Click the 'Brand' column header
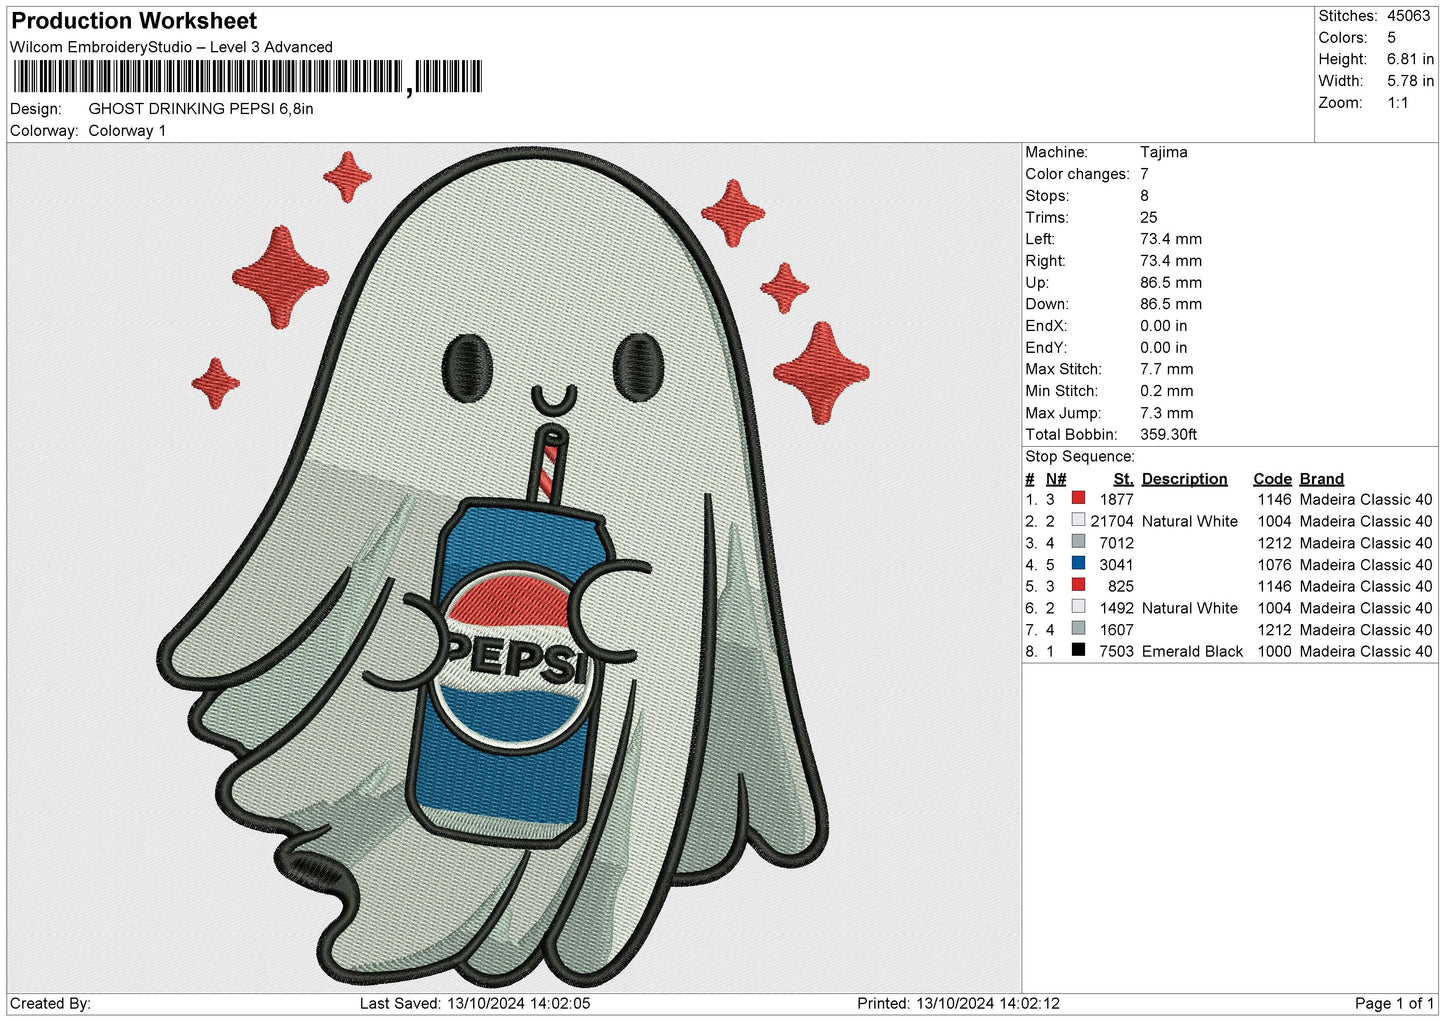This screenshot has height=1021, width=1445. tap(1322, 479)
